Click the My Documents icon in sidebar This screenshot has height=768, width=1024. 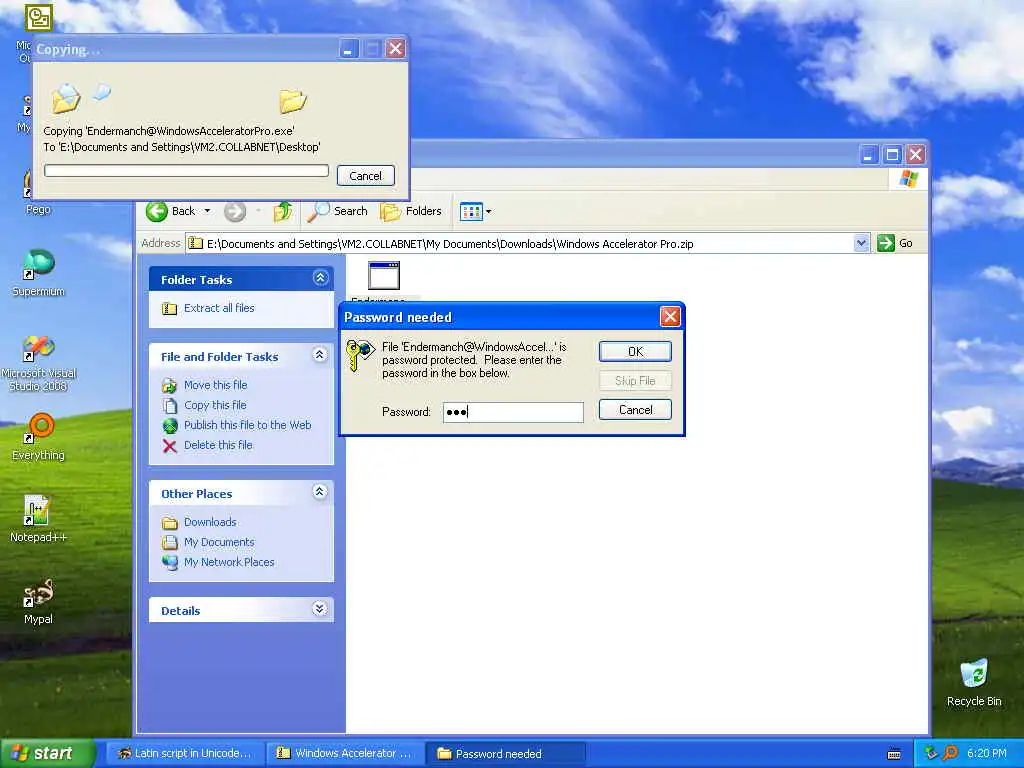[x=170, y=542]
